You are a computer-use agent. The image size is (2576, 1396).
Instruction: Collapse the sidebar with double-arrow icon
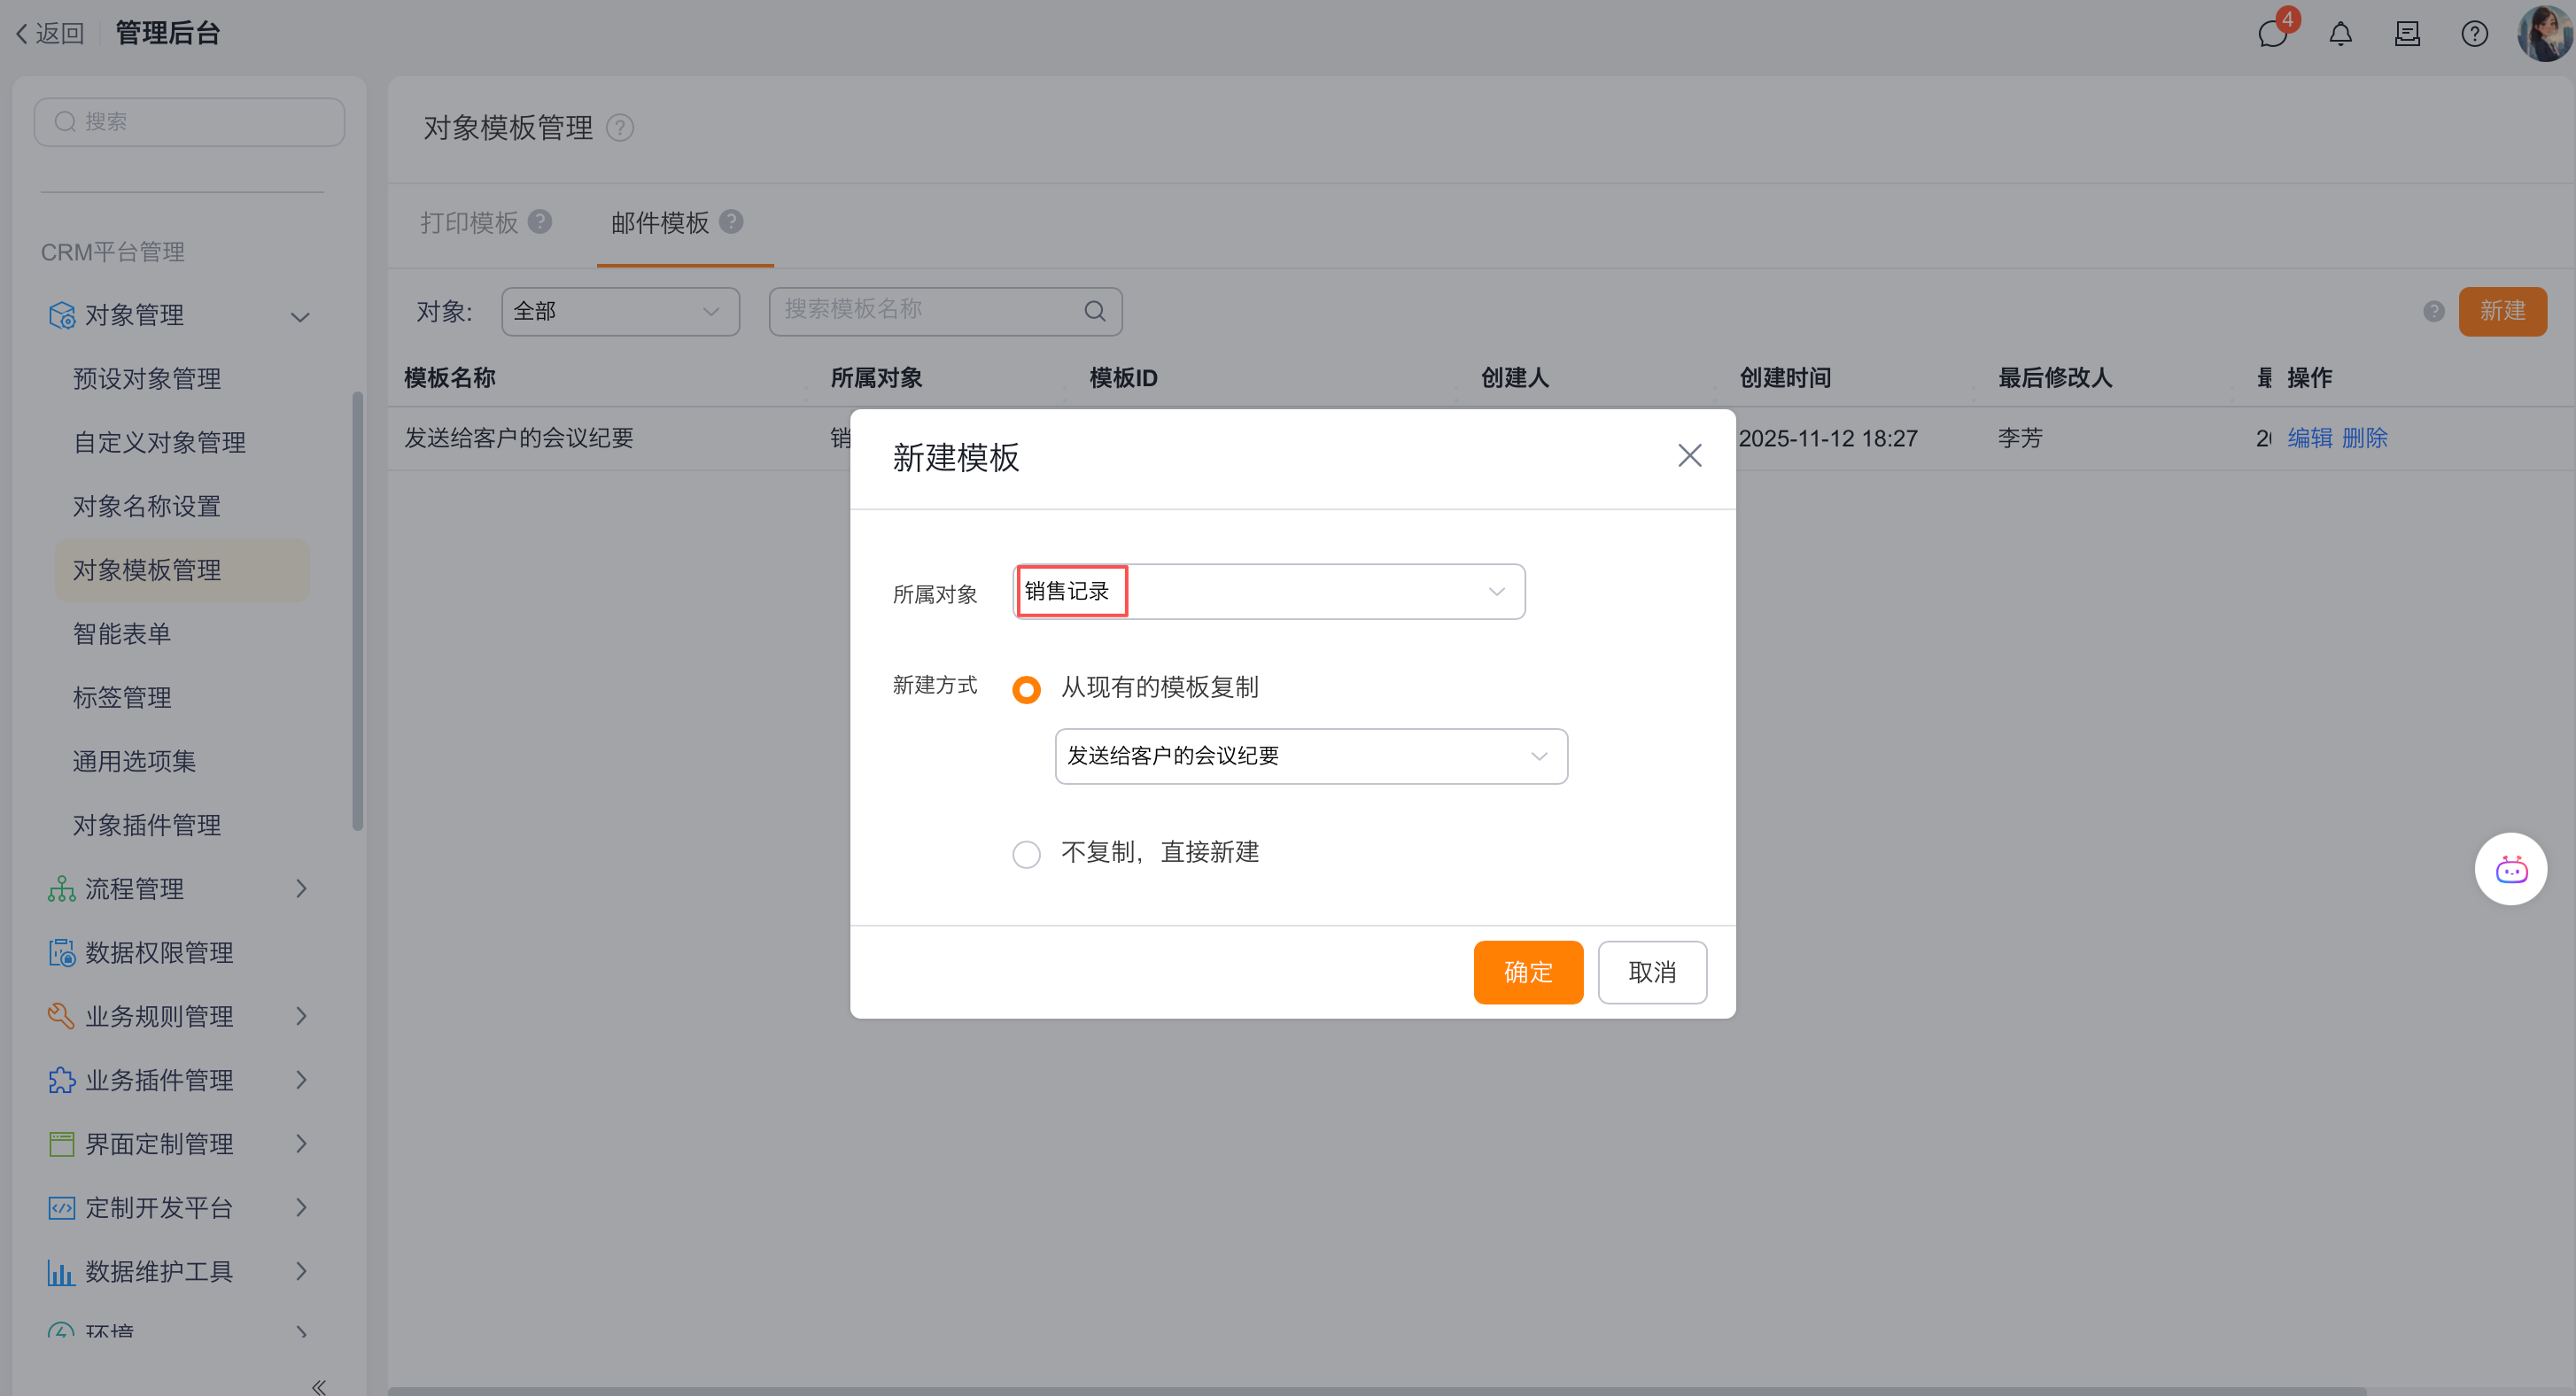click(318, 1386)
